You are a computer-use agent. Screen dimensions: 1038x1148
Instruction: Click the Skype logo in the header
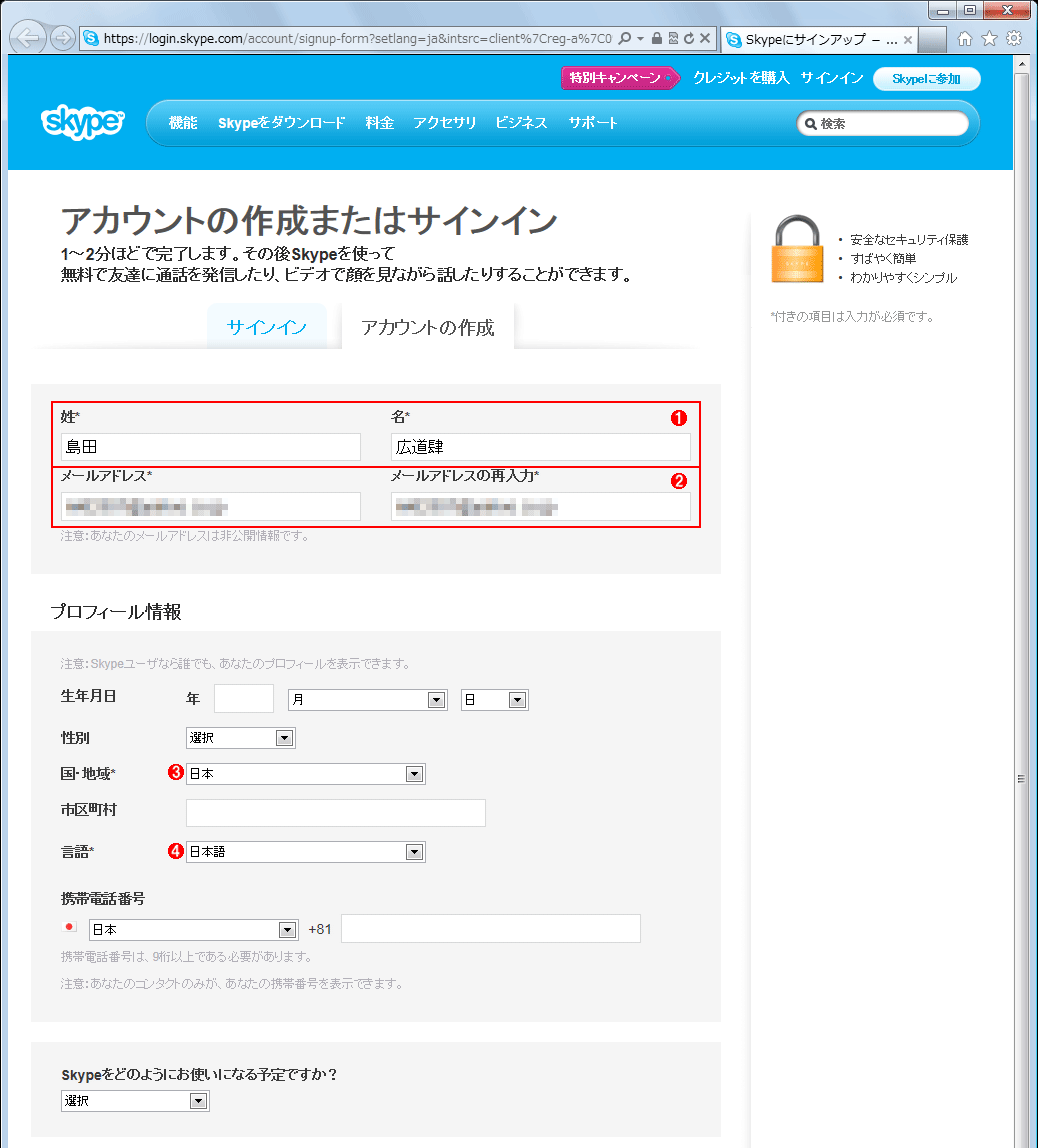83,122
